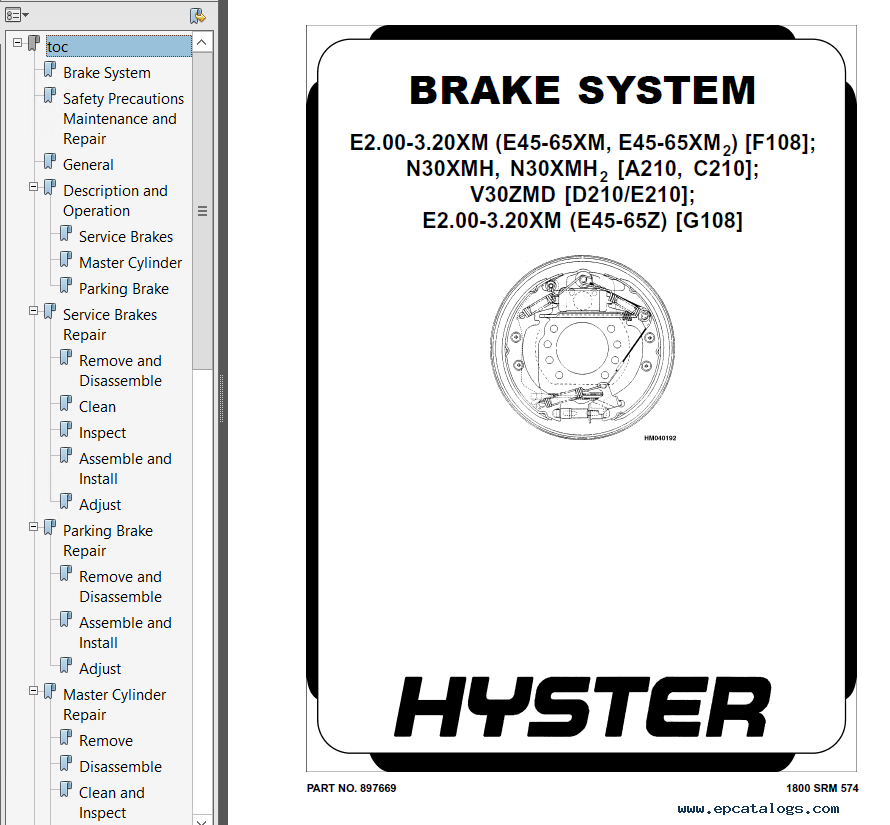Click bookmarks panel scroll down arrow
890x825 pixels.
(x=202, y=820)
